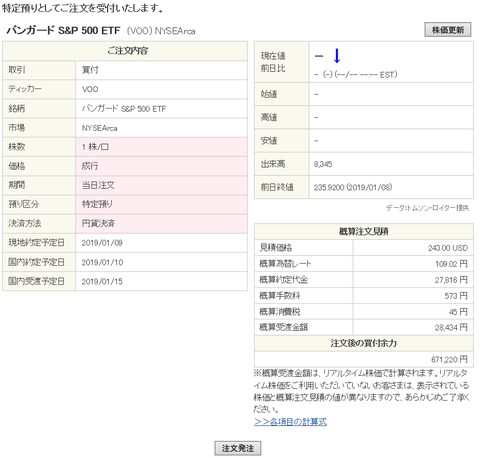Click the 27,816 円 amount
The width and height of the screenshot is (480, 458).
451,280
